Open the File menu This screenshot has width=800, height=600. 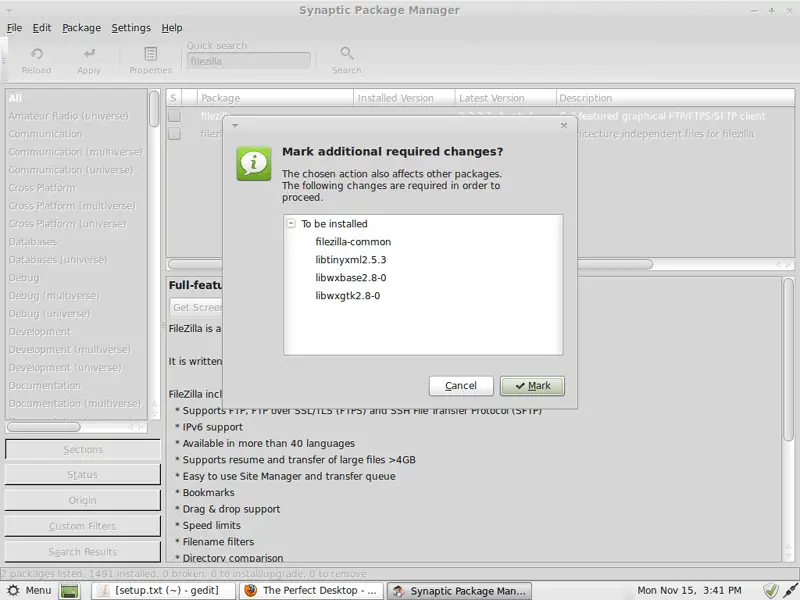pos(14,28)
